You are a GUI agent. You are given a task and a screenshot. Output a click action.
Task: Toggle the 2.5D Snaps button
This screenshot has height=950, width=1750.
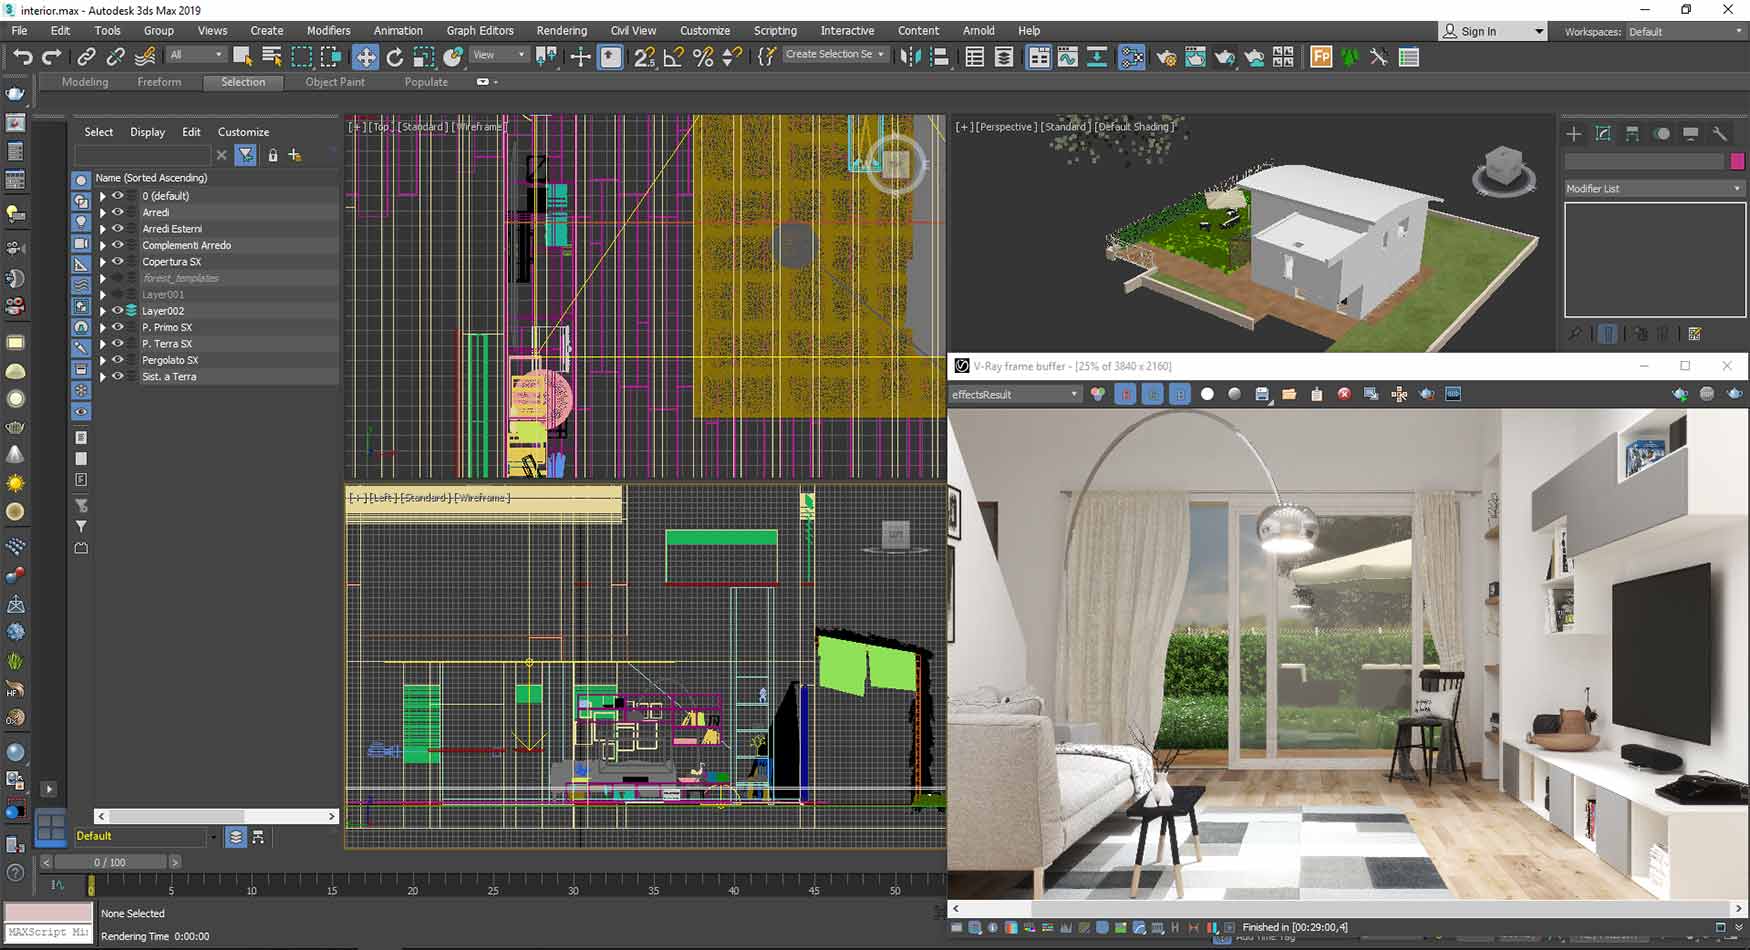644,57
